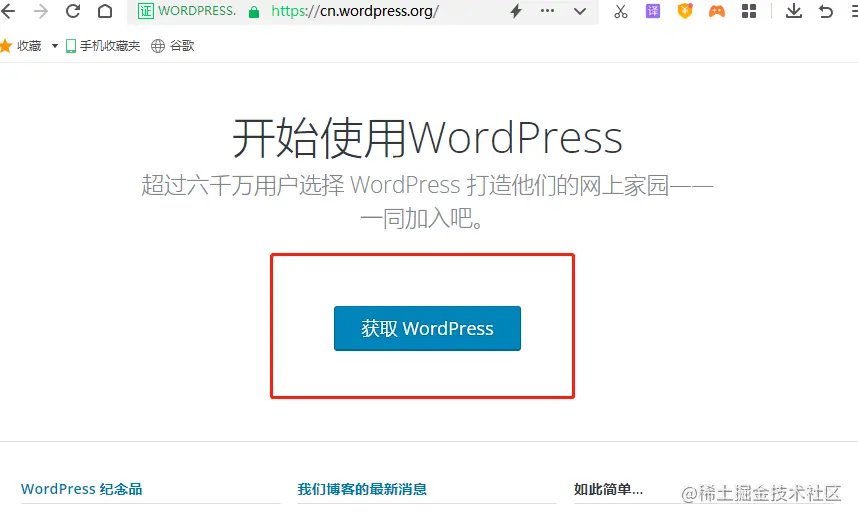Click the 如此简单... heading text
858x520 pixels.
(x=608, y=489)
